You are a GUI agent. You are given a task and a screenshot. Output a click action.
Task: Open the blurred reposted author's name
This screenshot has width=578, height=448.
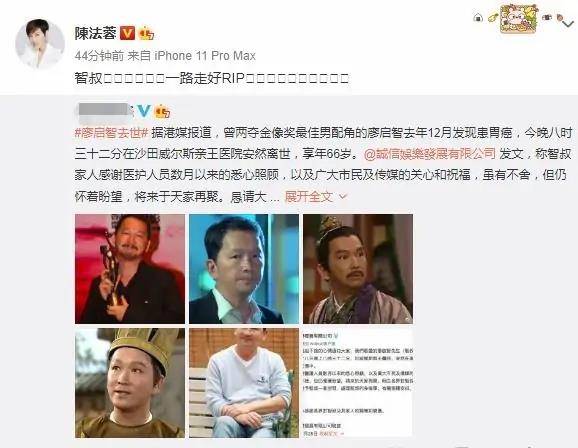click(106, 110)
